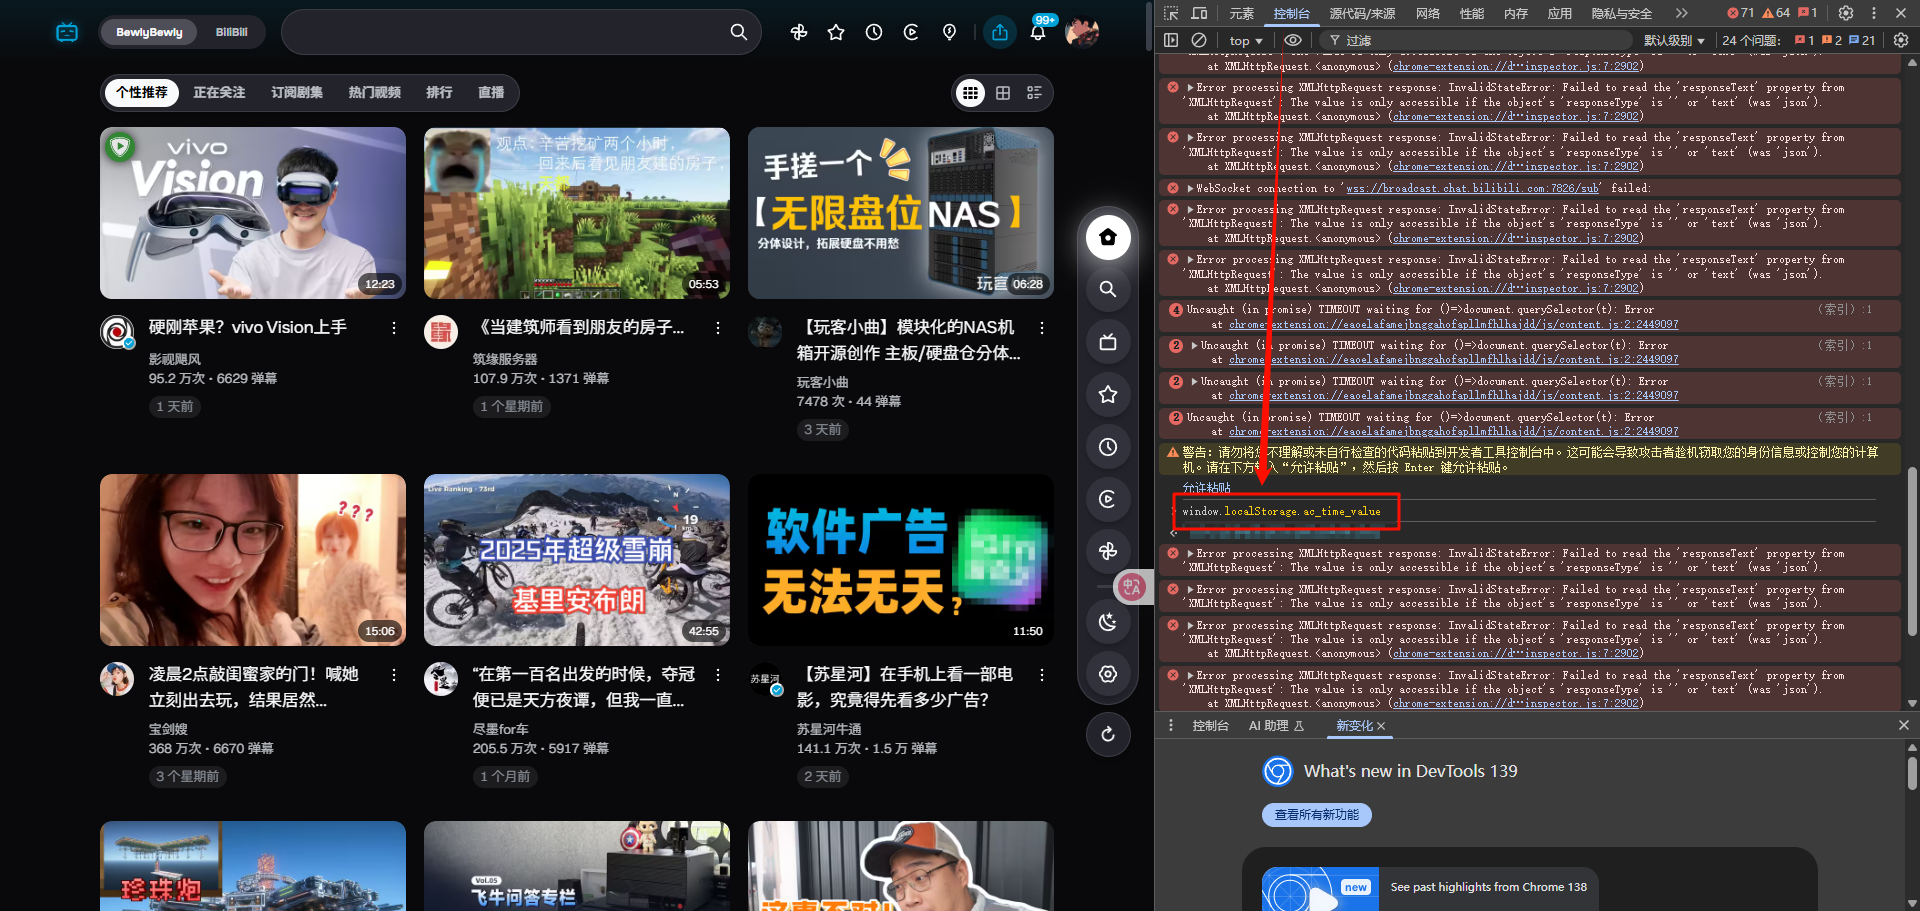1920x911 pixels.
Task: Open more options for 苏星河 在手机上看一部电影 video
Action: click(x=1042, y=675)
